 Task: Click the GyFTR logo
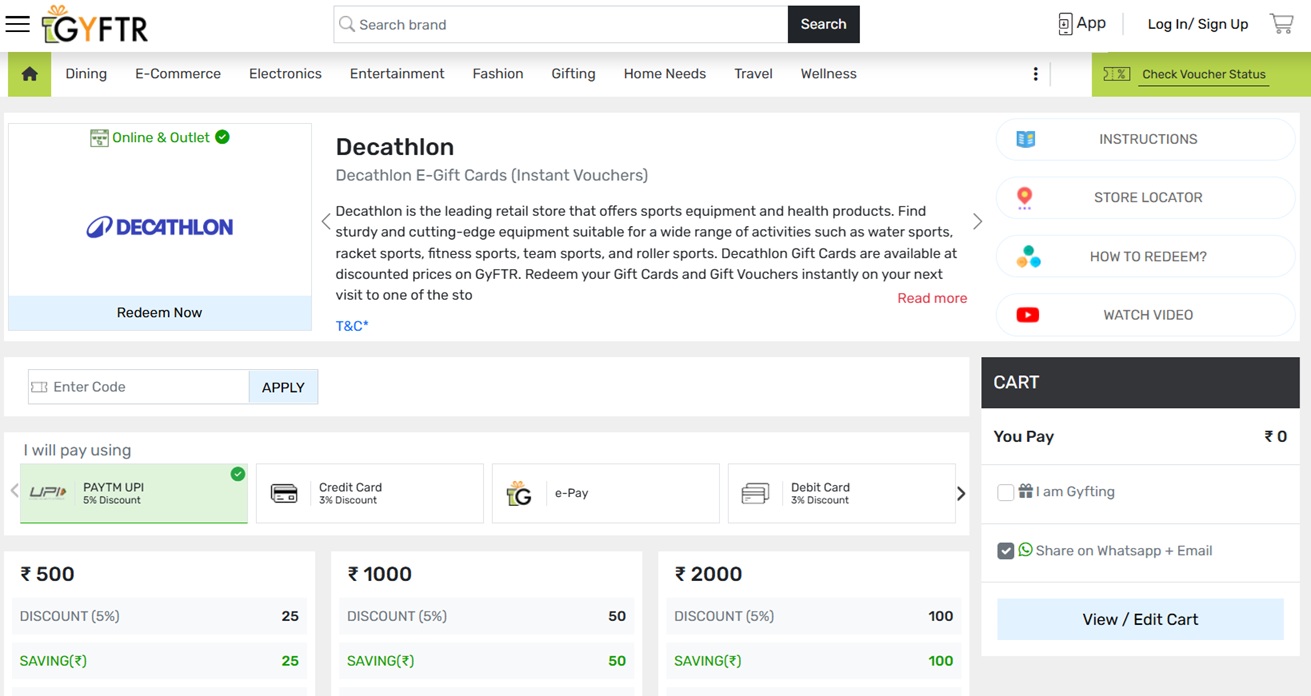(x=96, y=26)
